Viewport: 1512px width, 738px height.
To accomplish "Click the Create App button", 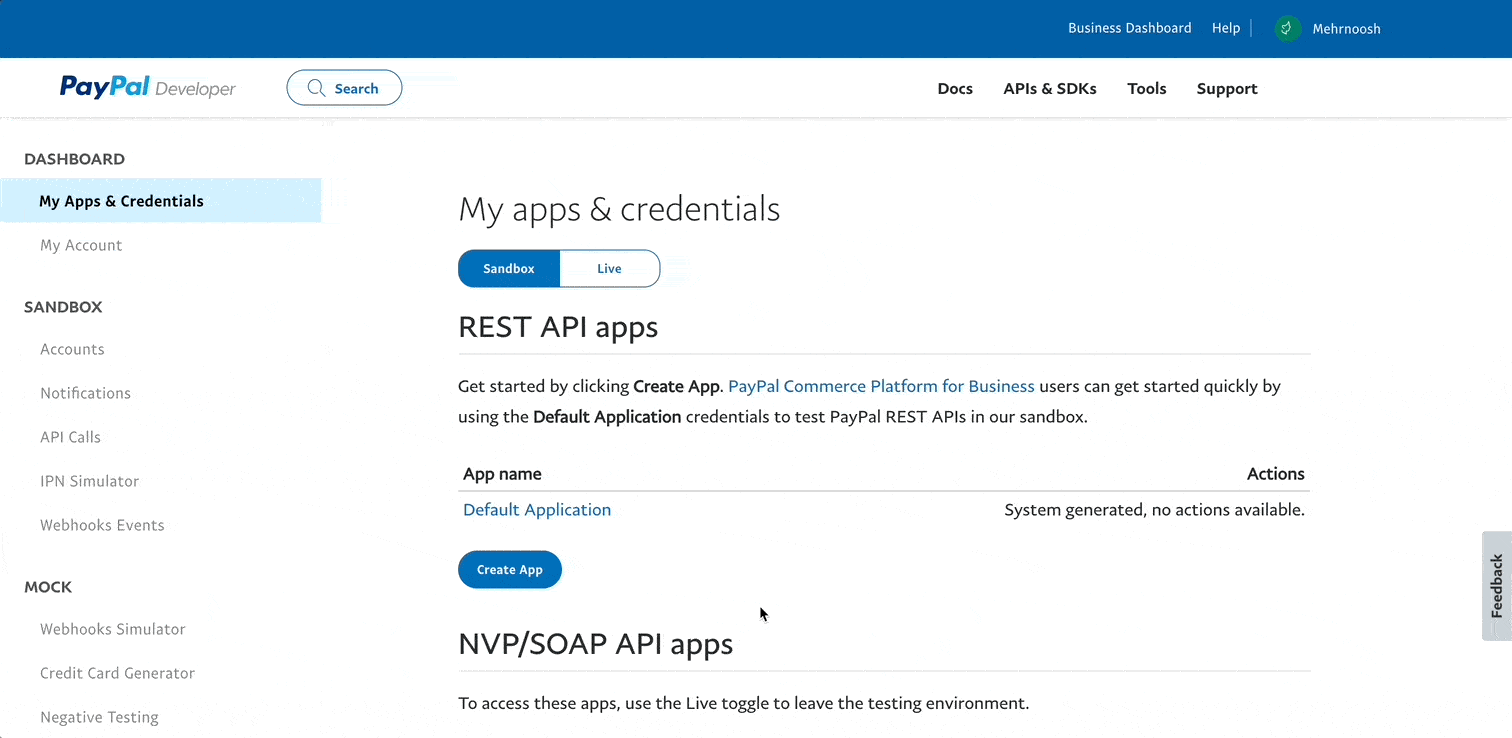I will coord(510,569).
